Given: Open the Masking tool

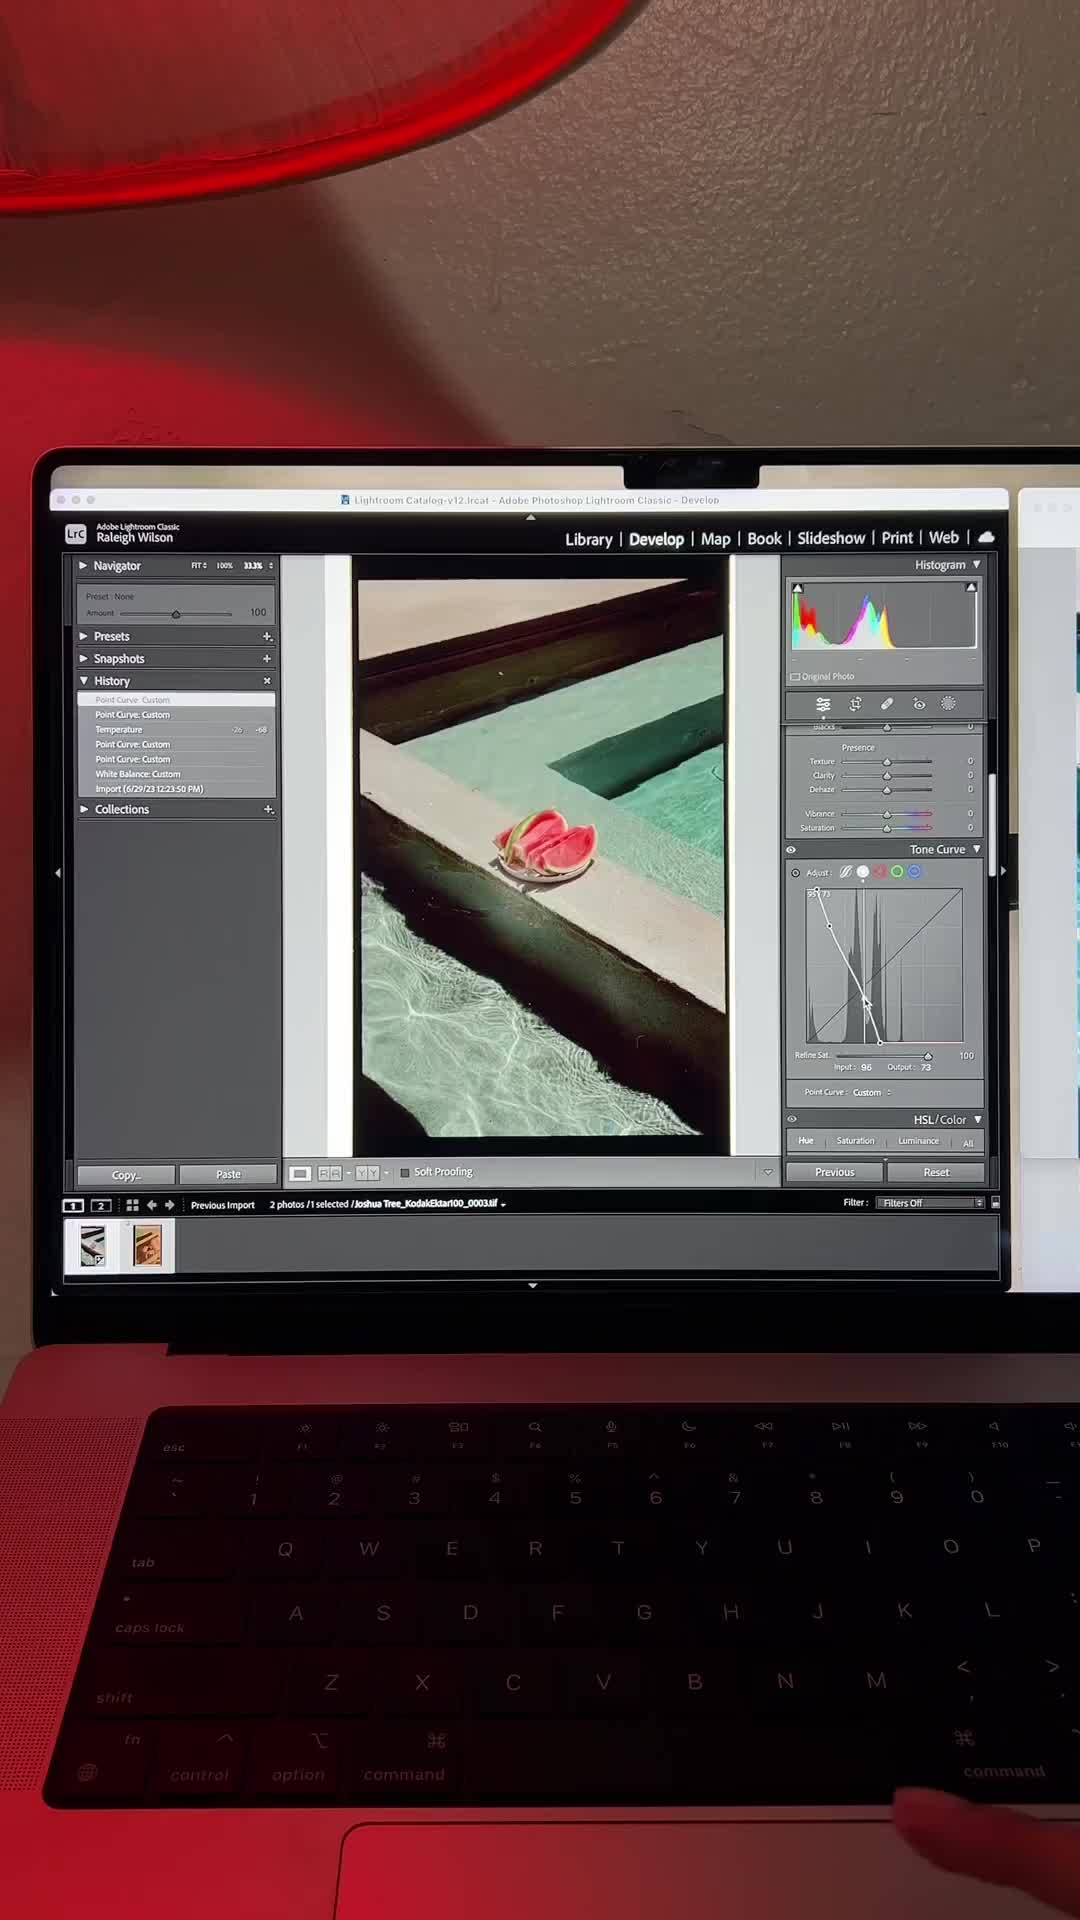Looking at the screenshot, I should [949, 704].
